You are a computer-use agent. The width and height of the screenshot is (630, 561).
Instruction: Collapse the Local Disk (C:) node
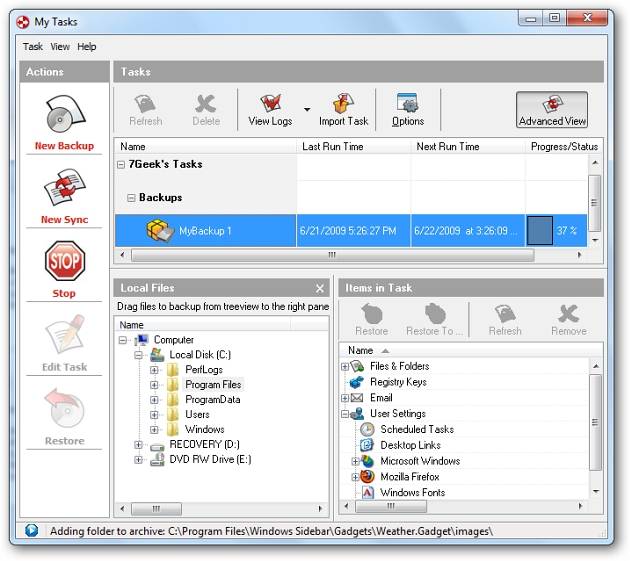[139, 355]
